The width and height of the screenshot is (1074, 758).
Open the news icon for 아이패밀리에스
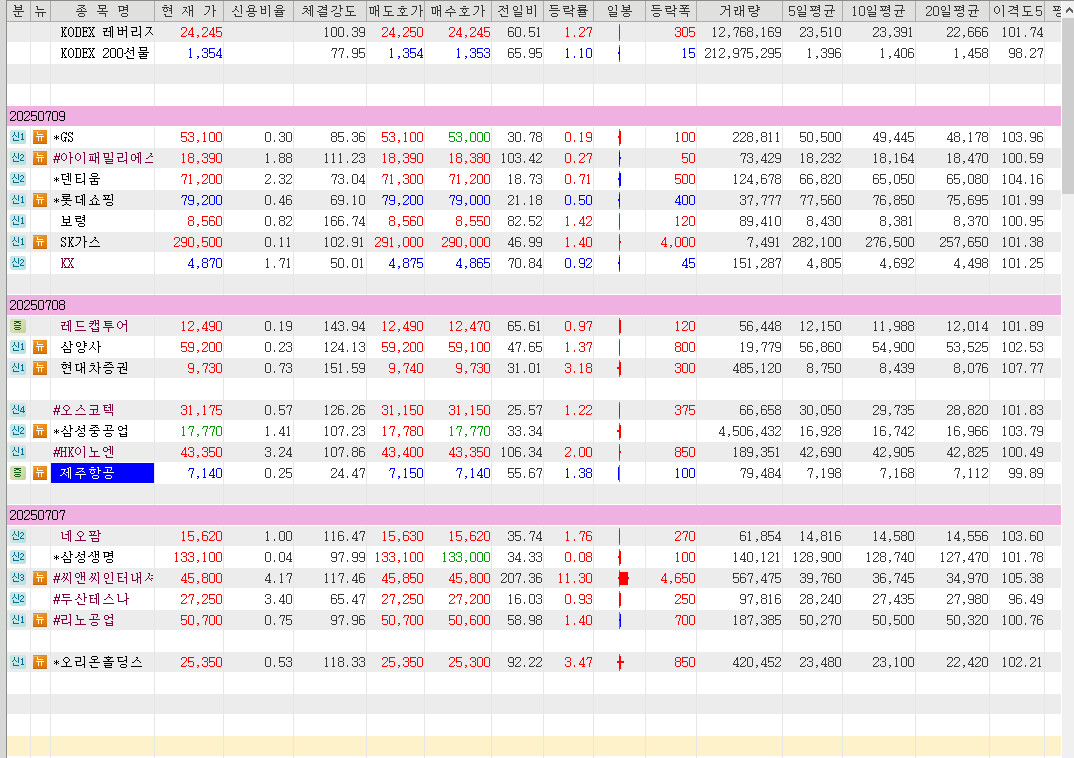(40, 158)
